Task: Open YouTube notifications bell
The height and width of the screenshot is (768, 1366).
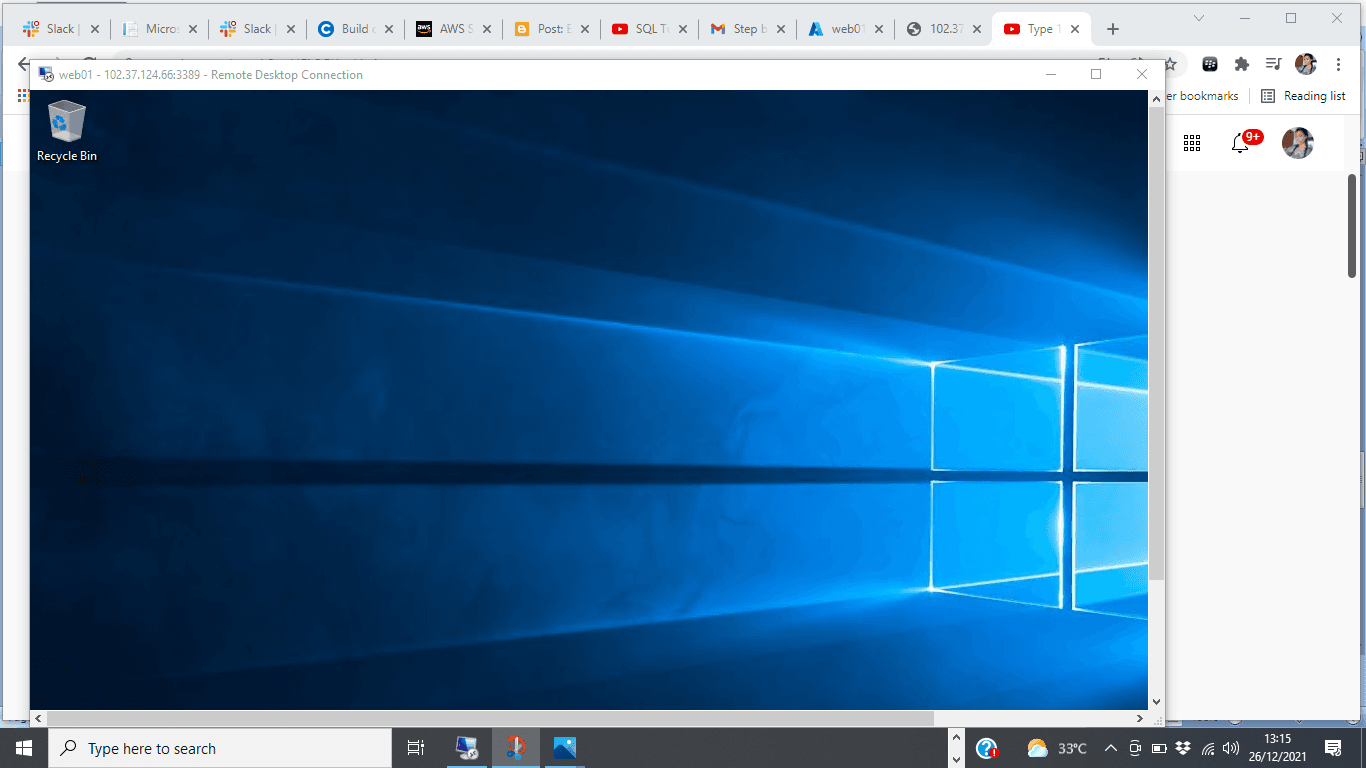Action: point(1240,143)
